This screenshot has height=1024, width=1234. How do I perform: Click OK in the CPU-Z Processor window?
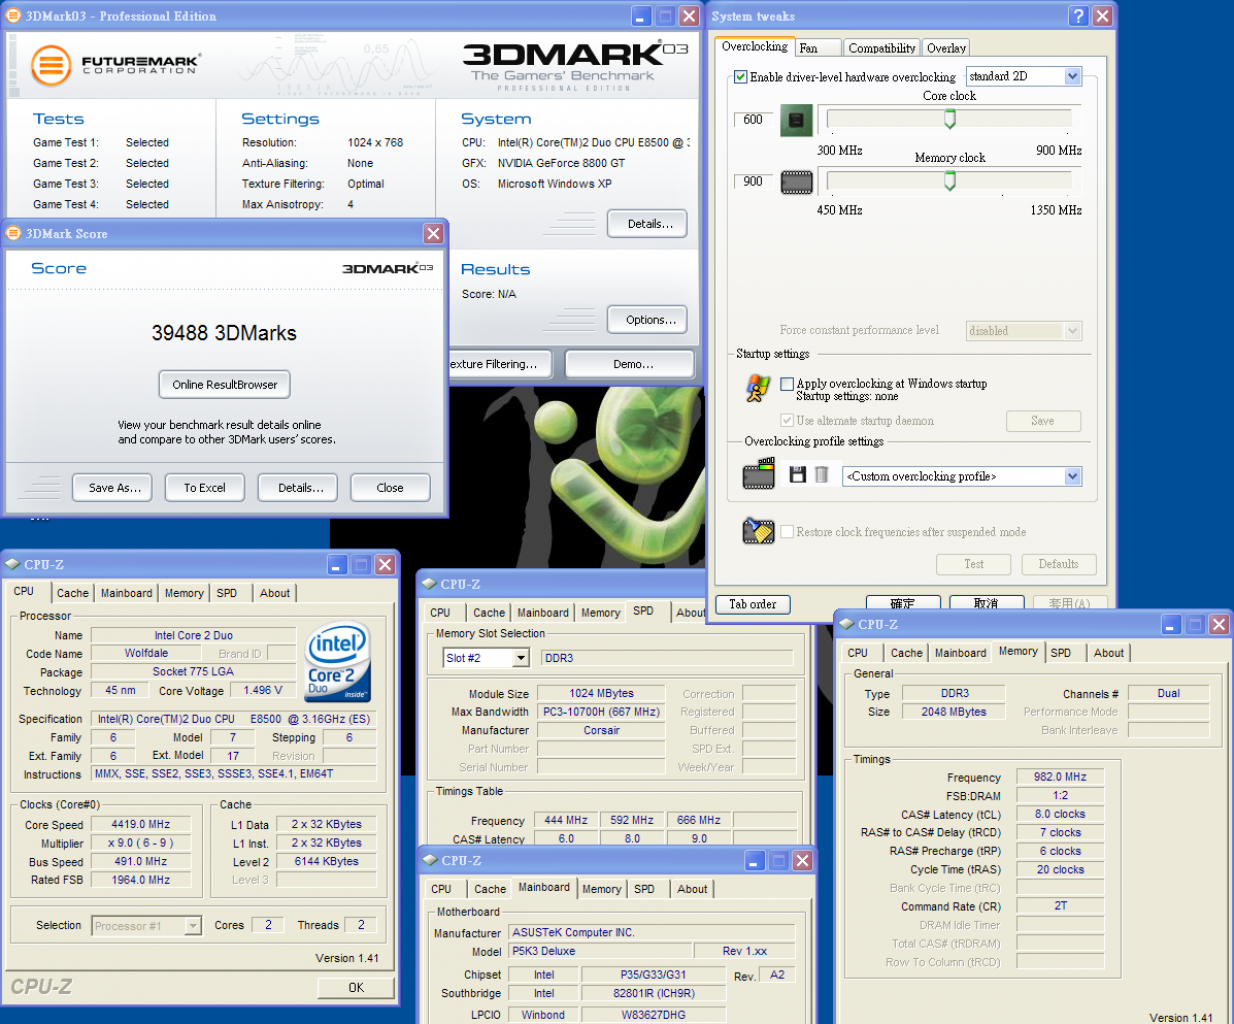click(x=356, y=987)
